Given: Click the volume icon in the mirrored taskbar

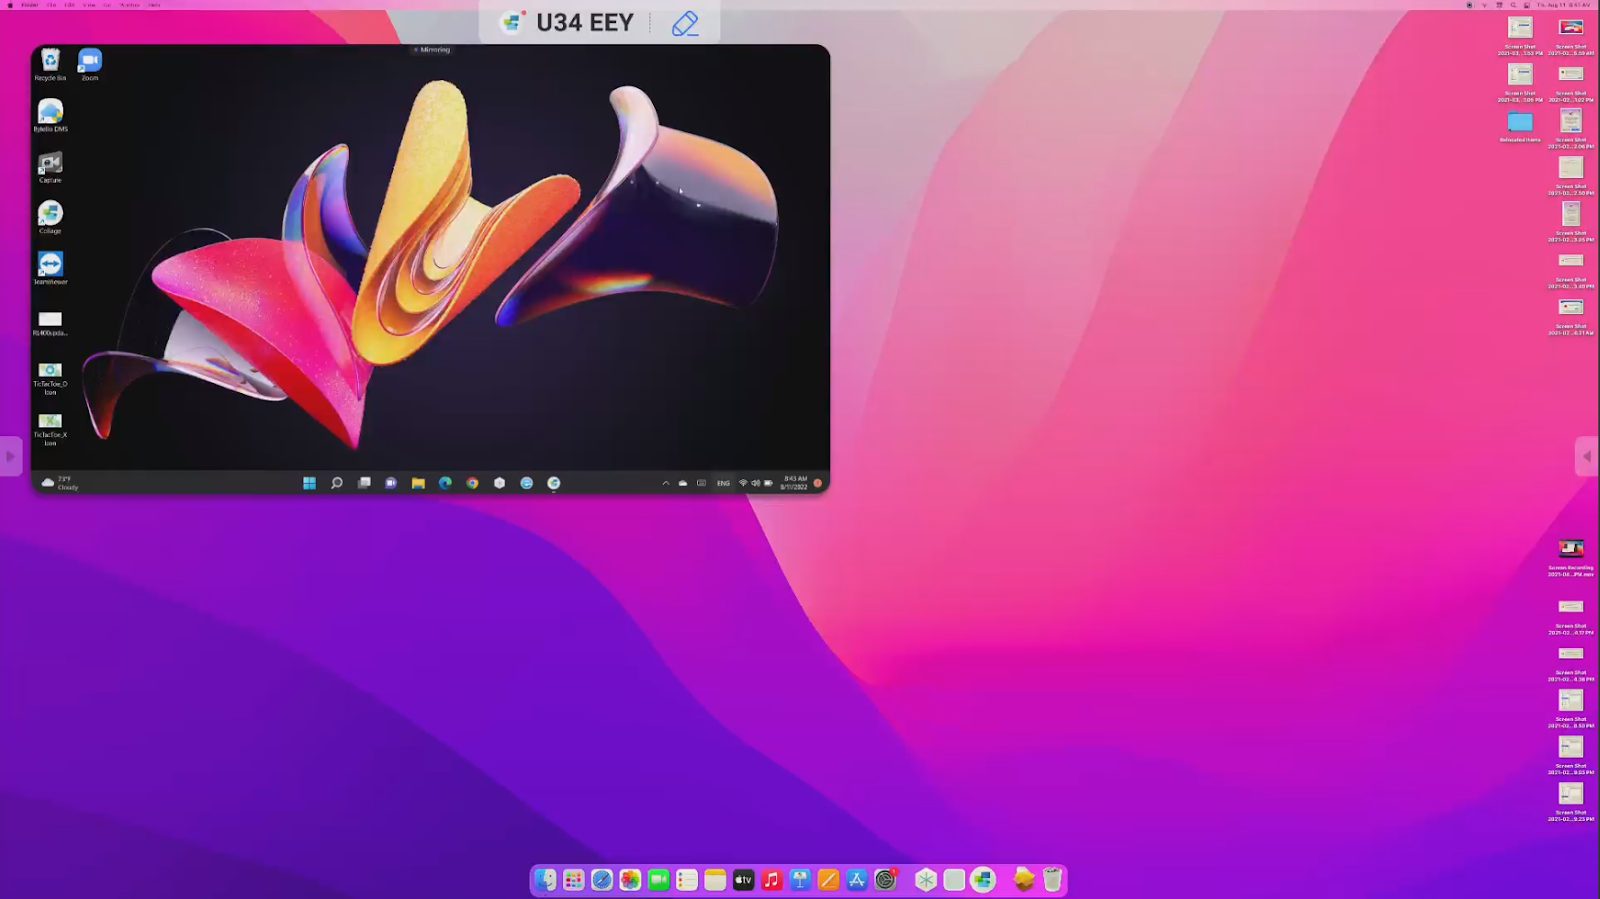Looking at the screenshot, I should [755, 483].
